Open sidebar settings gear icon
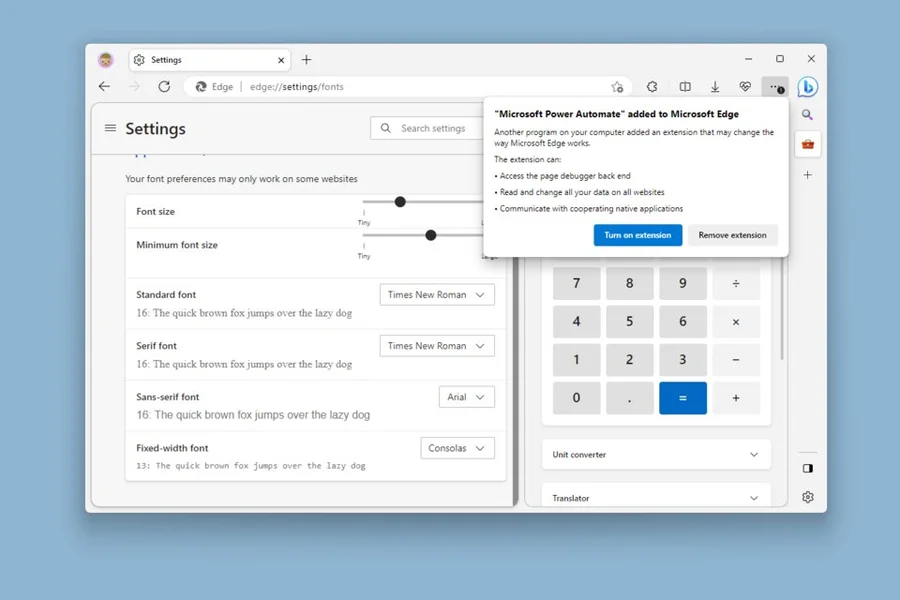The height and width of the screenshot is (600, 900). pyautogui.click(x=808, y=497)
